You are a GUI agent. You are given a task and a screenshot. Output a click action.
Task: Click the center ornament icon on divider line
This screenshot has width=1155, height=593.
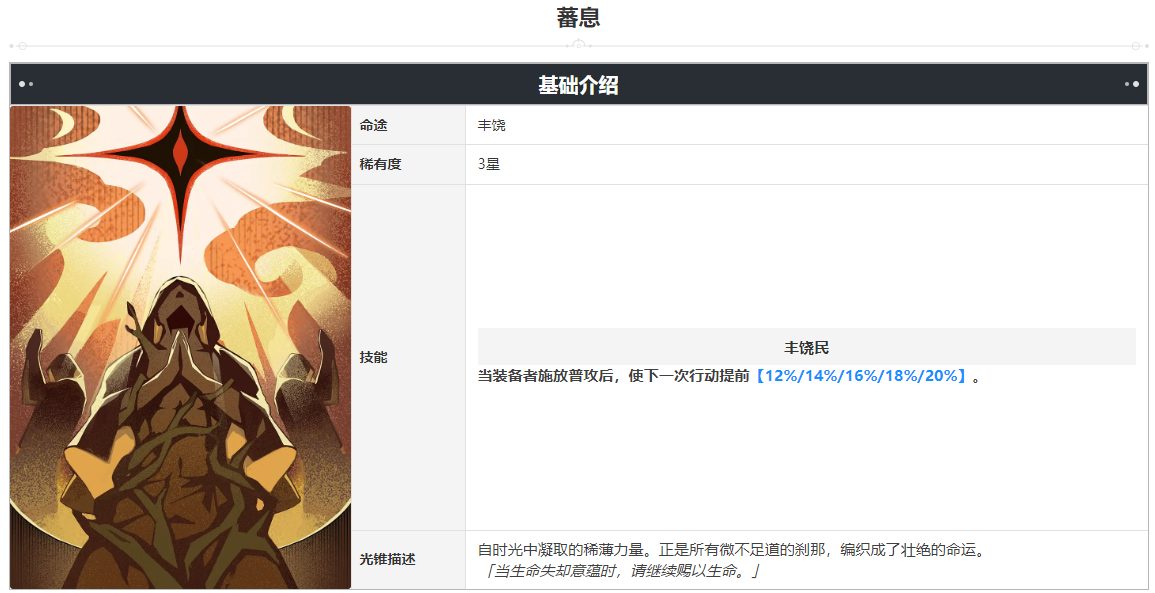click(578, 45)
